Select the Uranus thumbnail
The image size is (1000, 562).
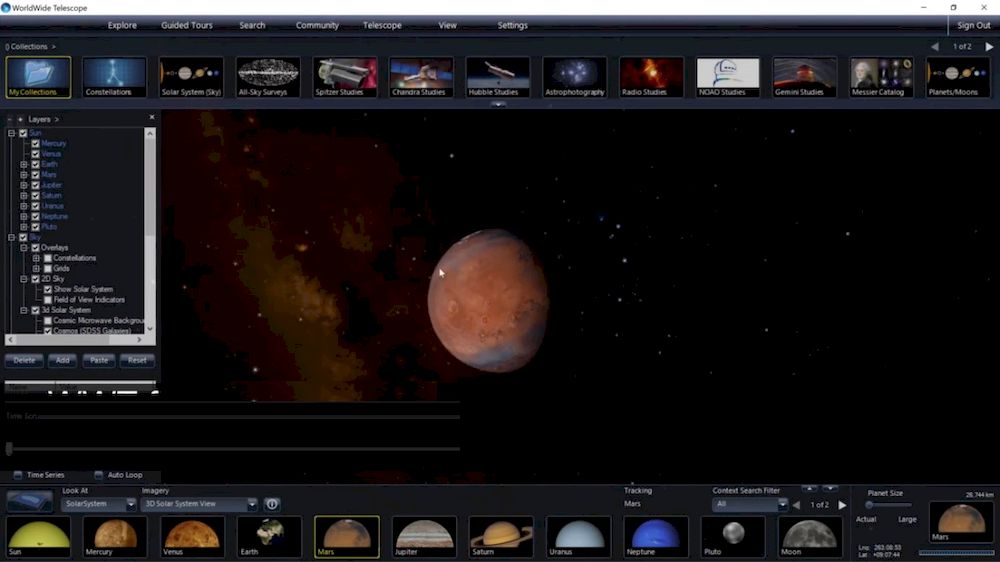coord(578,536)
